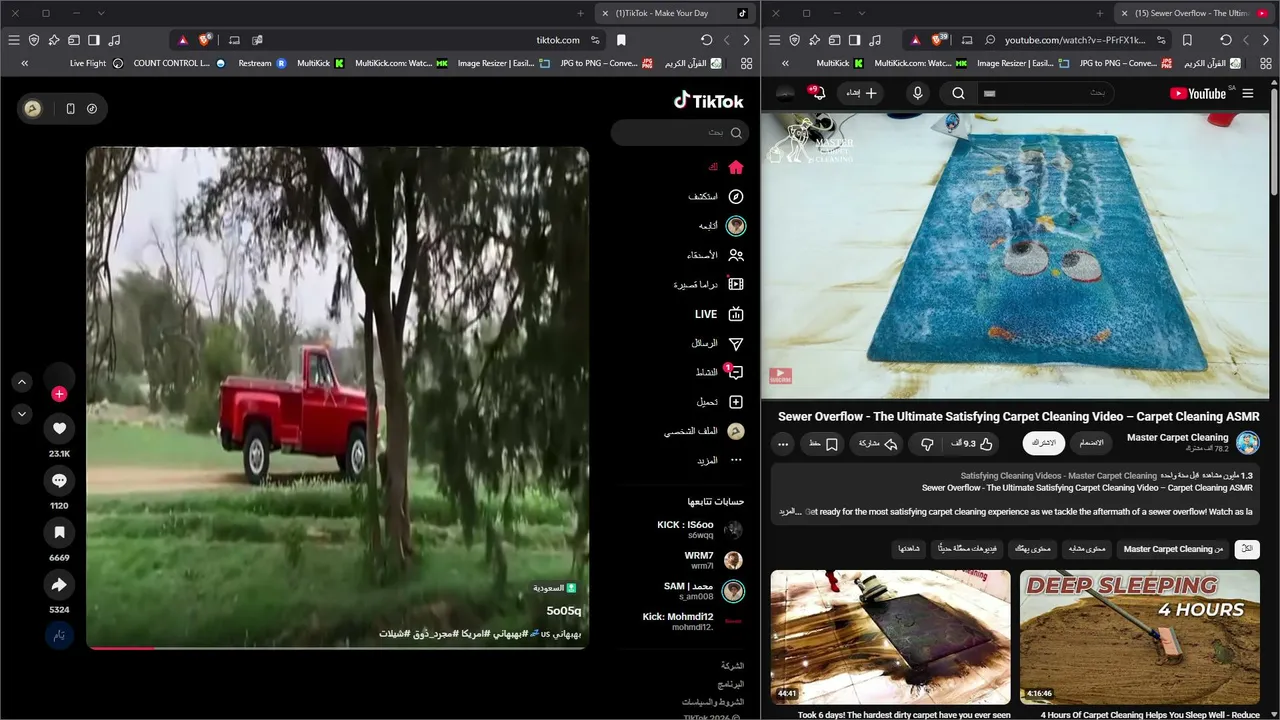Screen dimensions: 1280x720
Task: Select the TikTok - Make Your Day tab
Action: pos(675,13)
